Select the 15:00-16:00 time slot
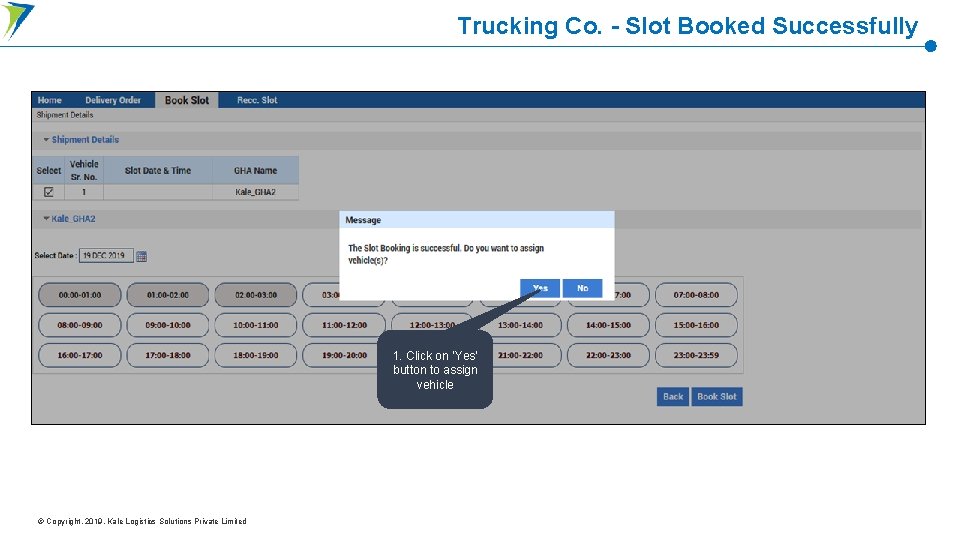This screenshot has width=960, height=540. pyautogui.click(x=696, y=325)
